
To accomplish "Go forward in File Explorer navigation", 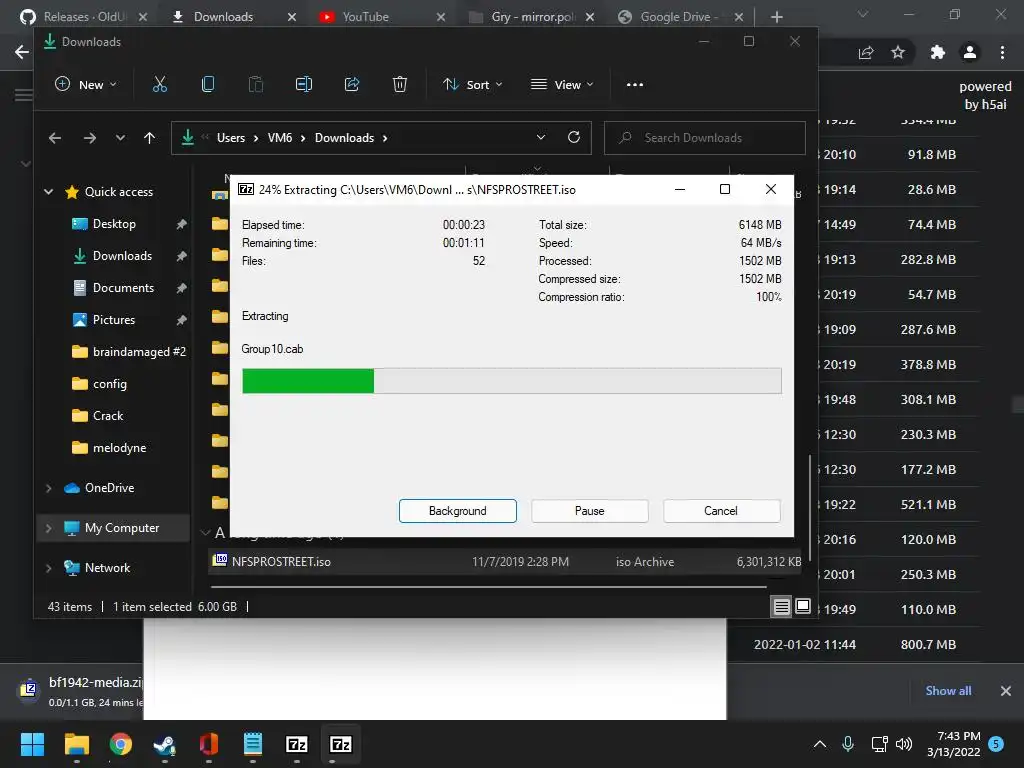I will (x=89, y=138).
